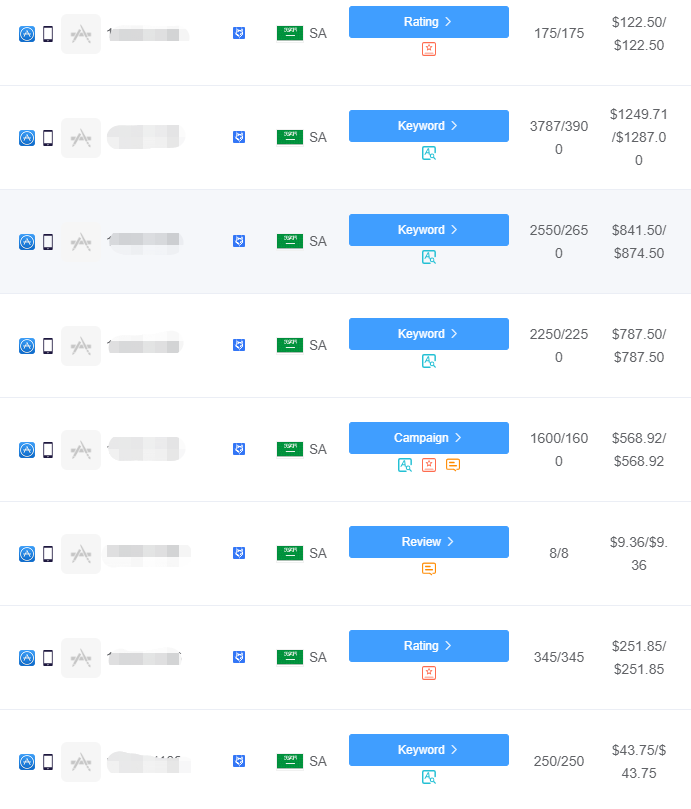This screenshot has width=691, height=809.
Task: Open the Rating button for the 345/345 order
Action: click(429, 646)
